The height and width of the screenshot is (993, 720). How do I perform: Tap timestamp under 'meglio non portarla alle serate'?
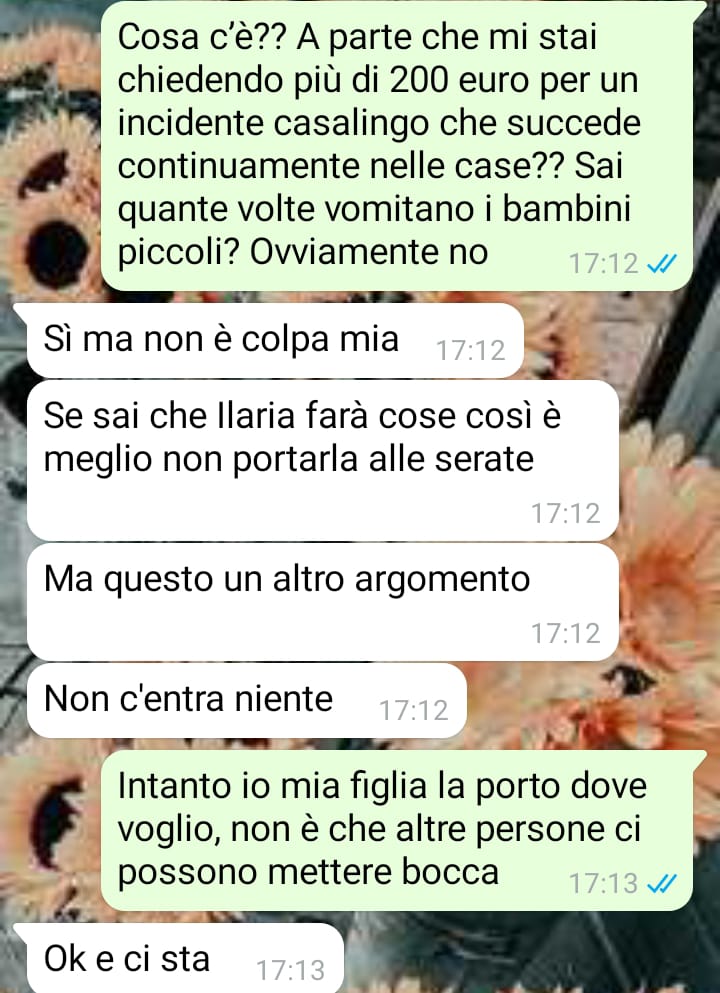tap(565, 514)
